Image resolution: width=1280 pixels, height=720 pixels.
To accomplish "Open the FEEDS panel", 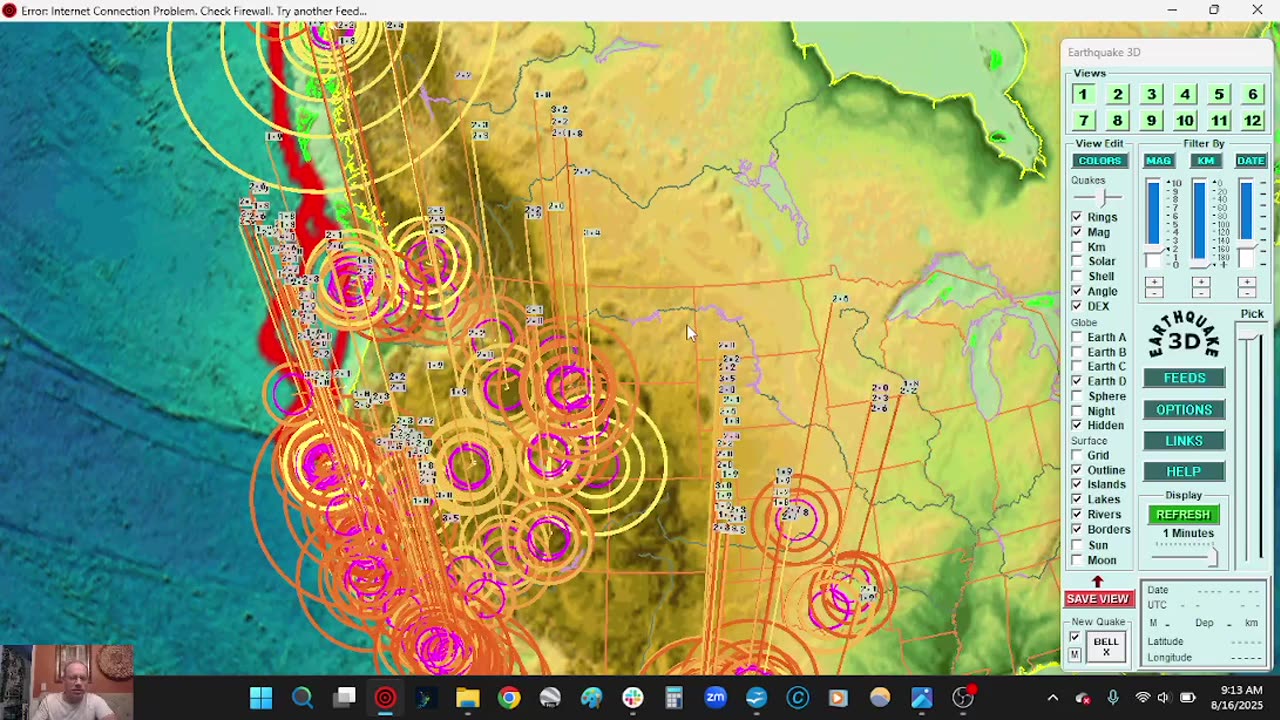I will pyautogui.click(x=1184, y=378).
